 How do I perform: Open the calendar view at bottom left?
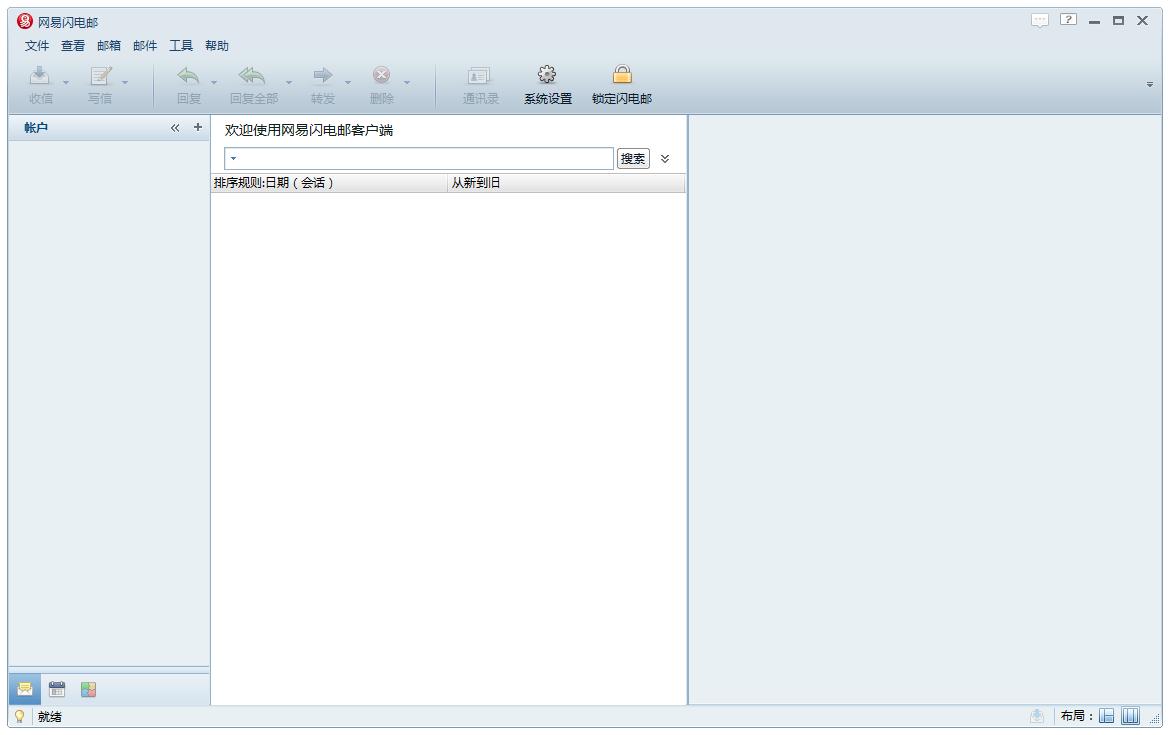pos(55,689)
